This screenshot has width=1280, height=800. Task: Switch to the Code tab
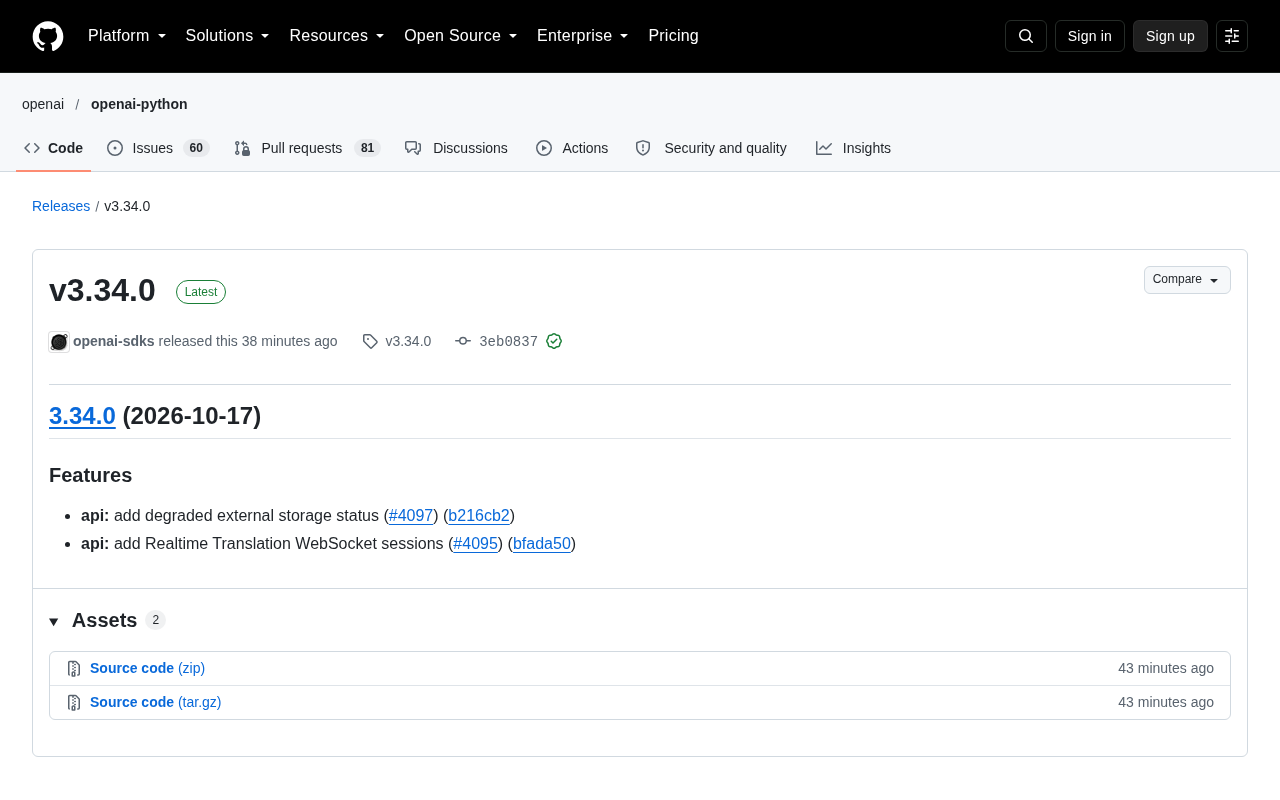point(53,148)
